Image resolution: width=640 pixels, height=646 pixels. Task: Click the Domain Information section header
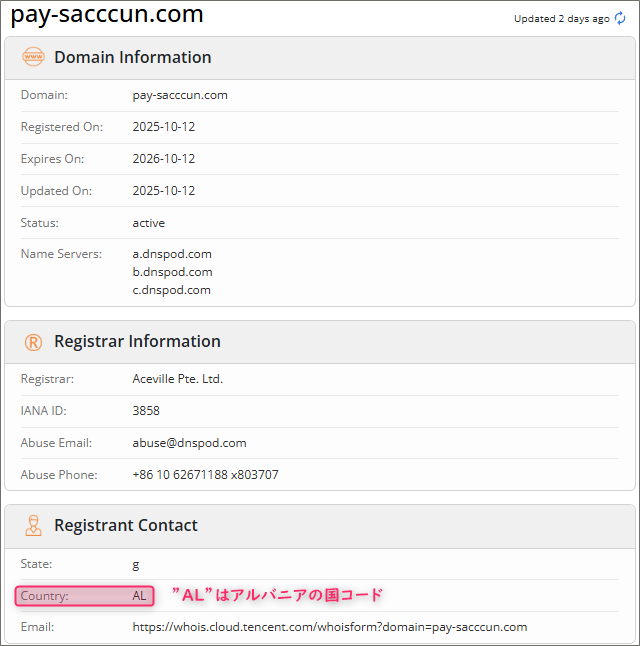(132, 57)
